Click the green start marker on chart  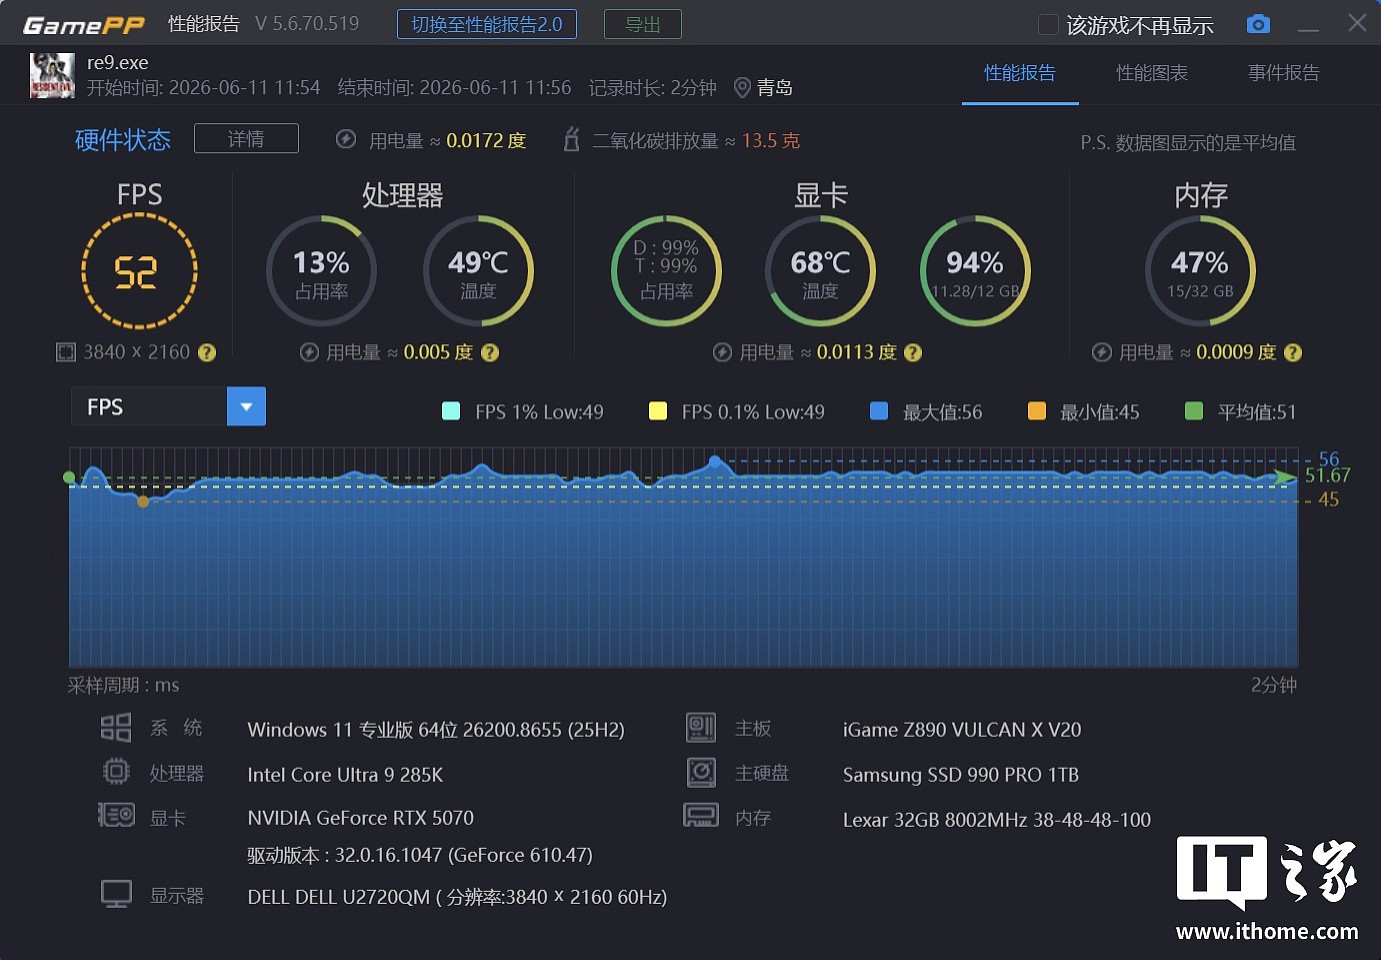(x=69, y=477)
